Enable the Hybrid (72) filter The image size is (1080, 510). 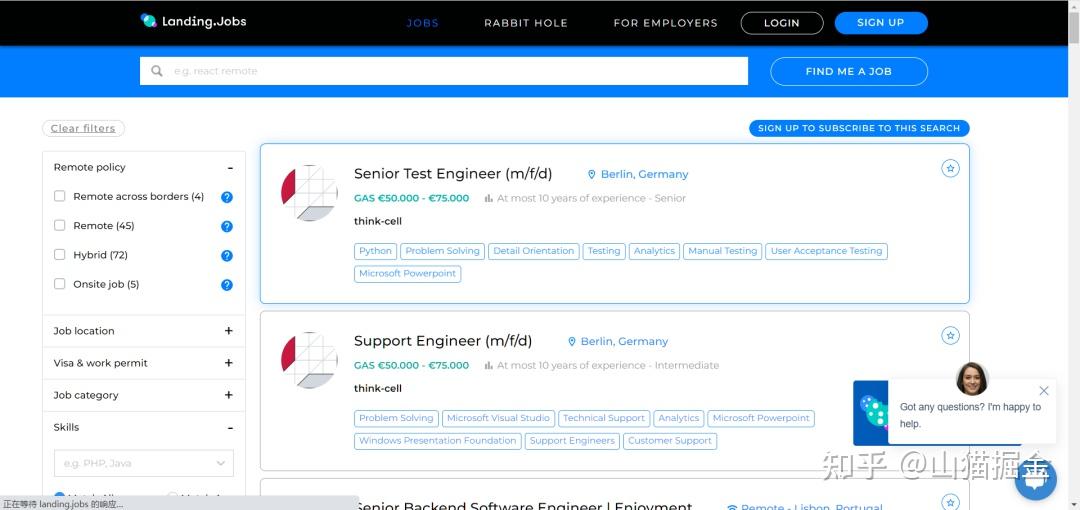click(60, 254)
